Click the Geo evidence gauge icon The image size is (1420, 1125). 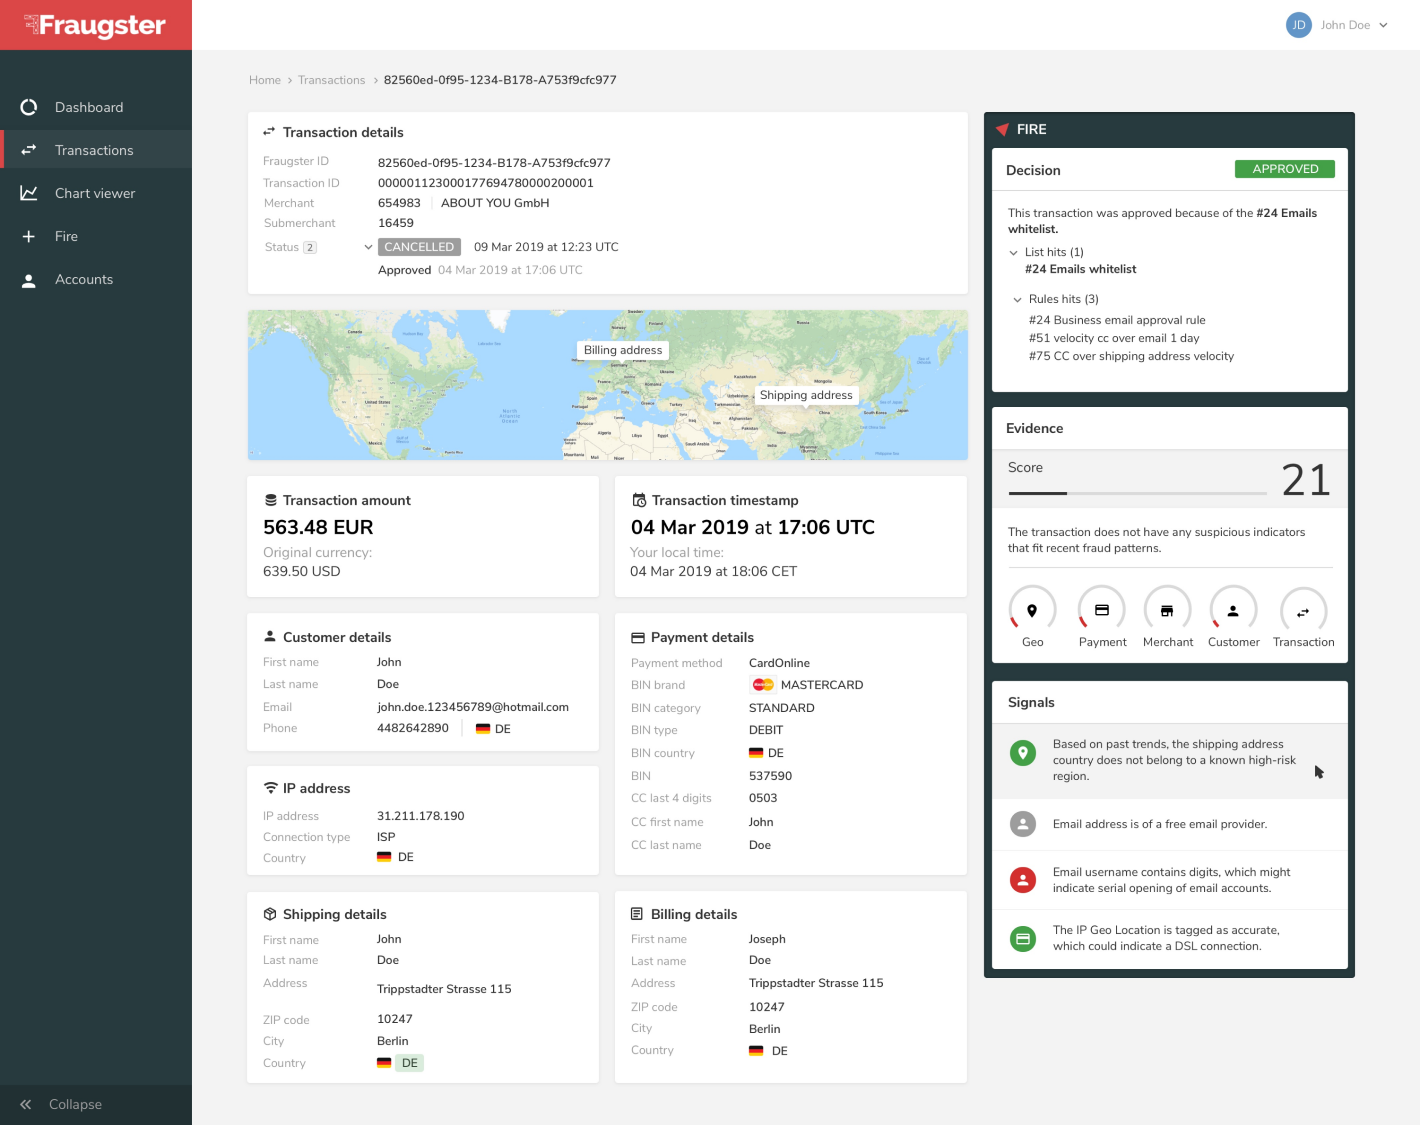pos(1032,610)
